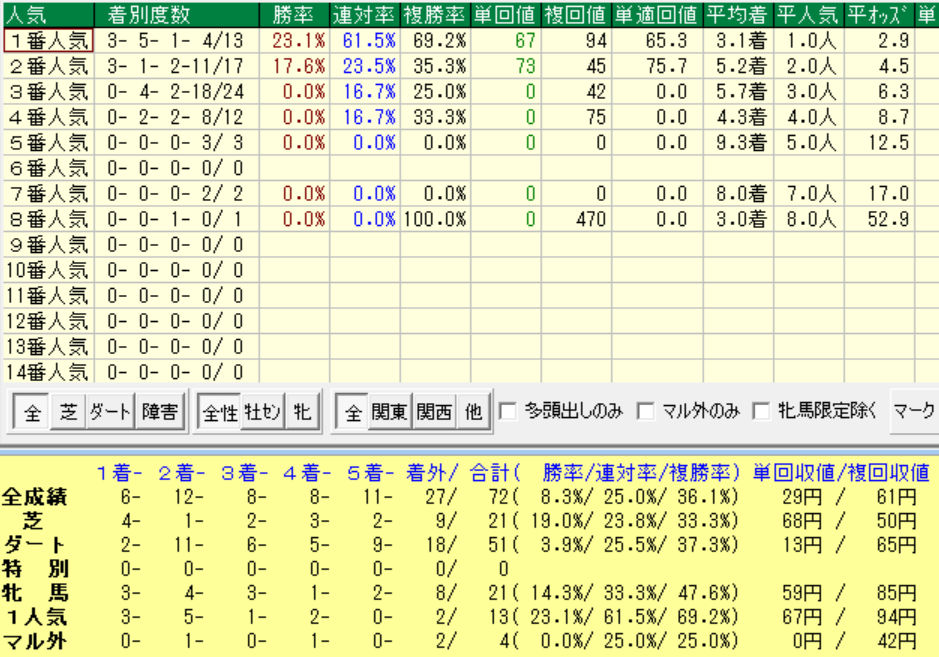Sort by 勝率 column header
This screenshot has width=939, height=657.
click(294, 15)
